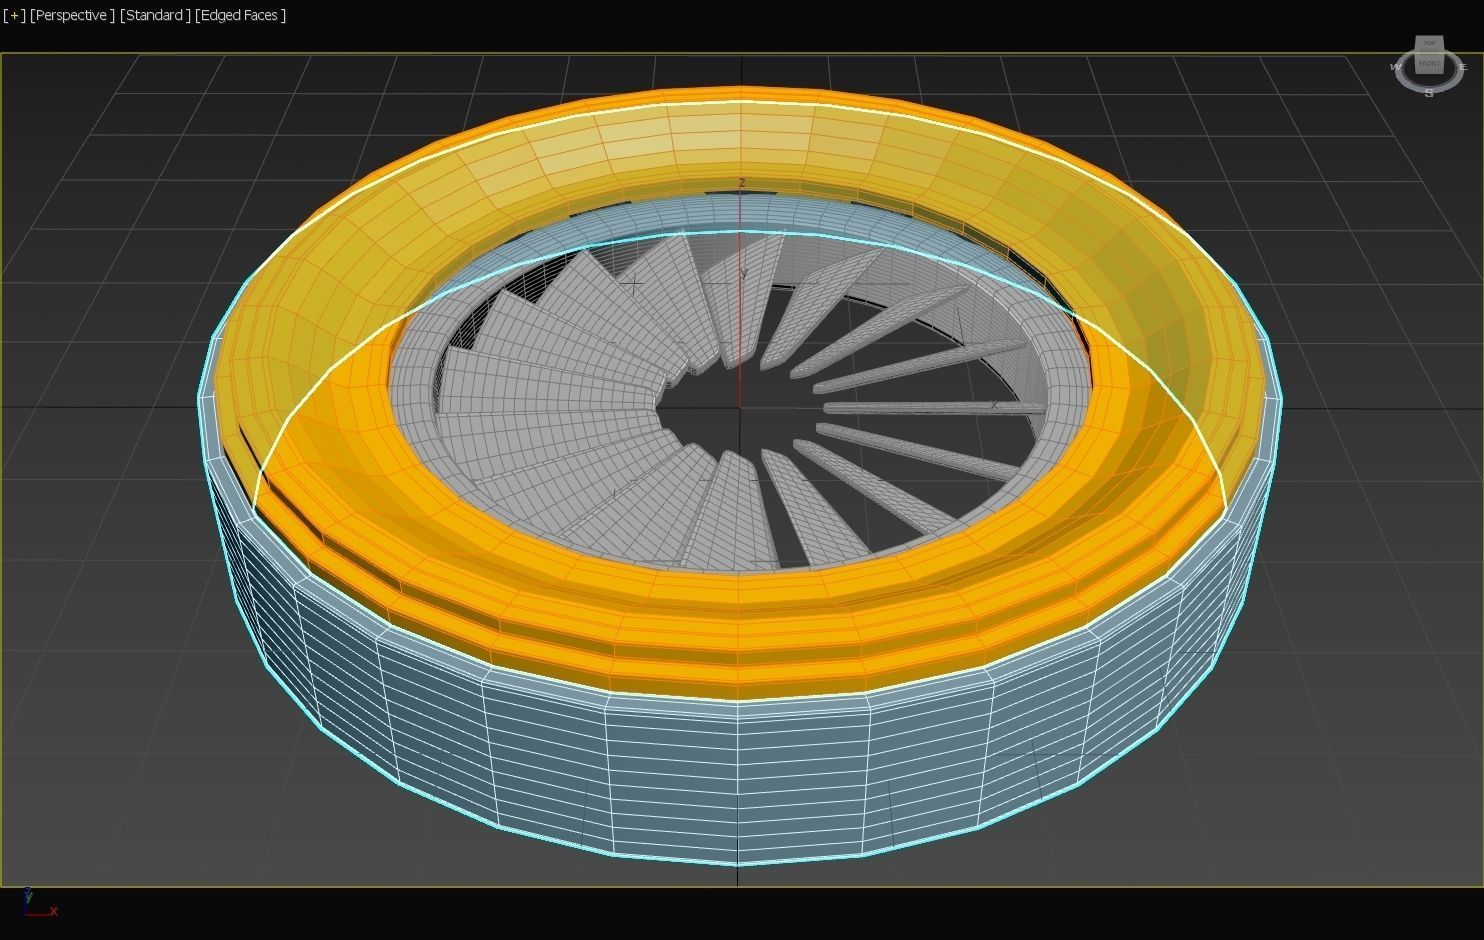The height and width of the screenshot is (940, 1484).
Task: Click the FRONT face of the ViewCube
Action: pyautogui.click(x=1429, y=63)
